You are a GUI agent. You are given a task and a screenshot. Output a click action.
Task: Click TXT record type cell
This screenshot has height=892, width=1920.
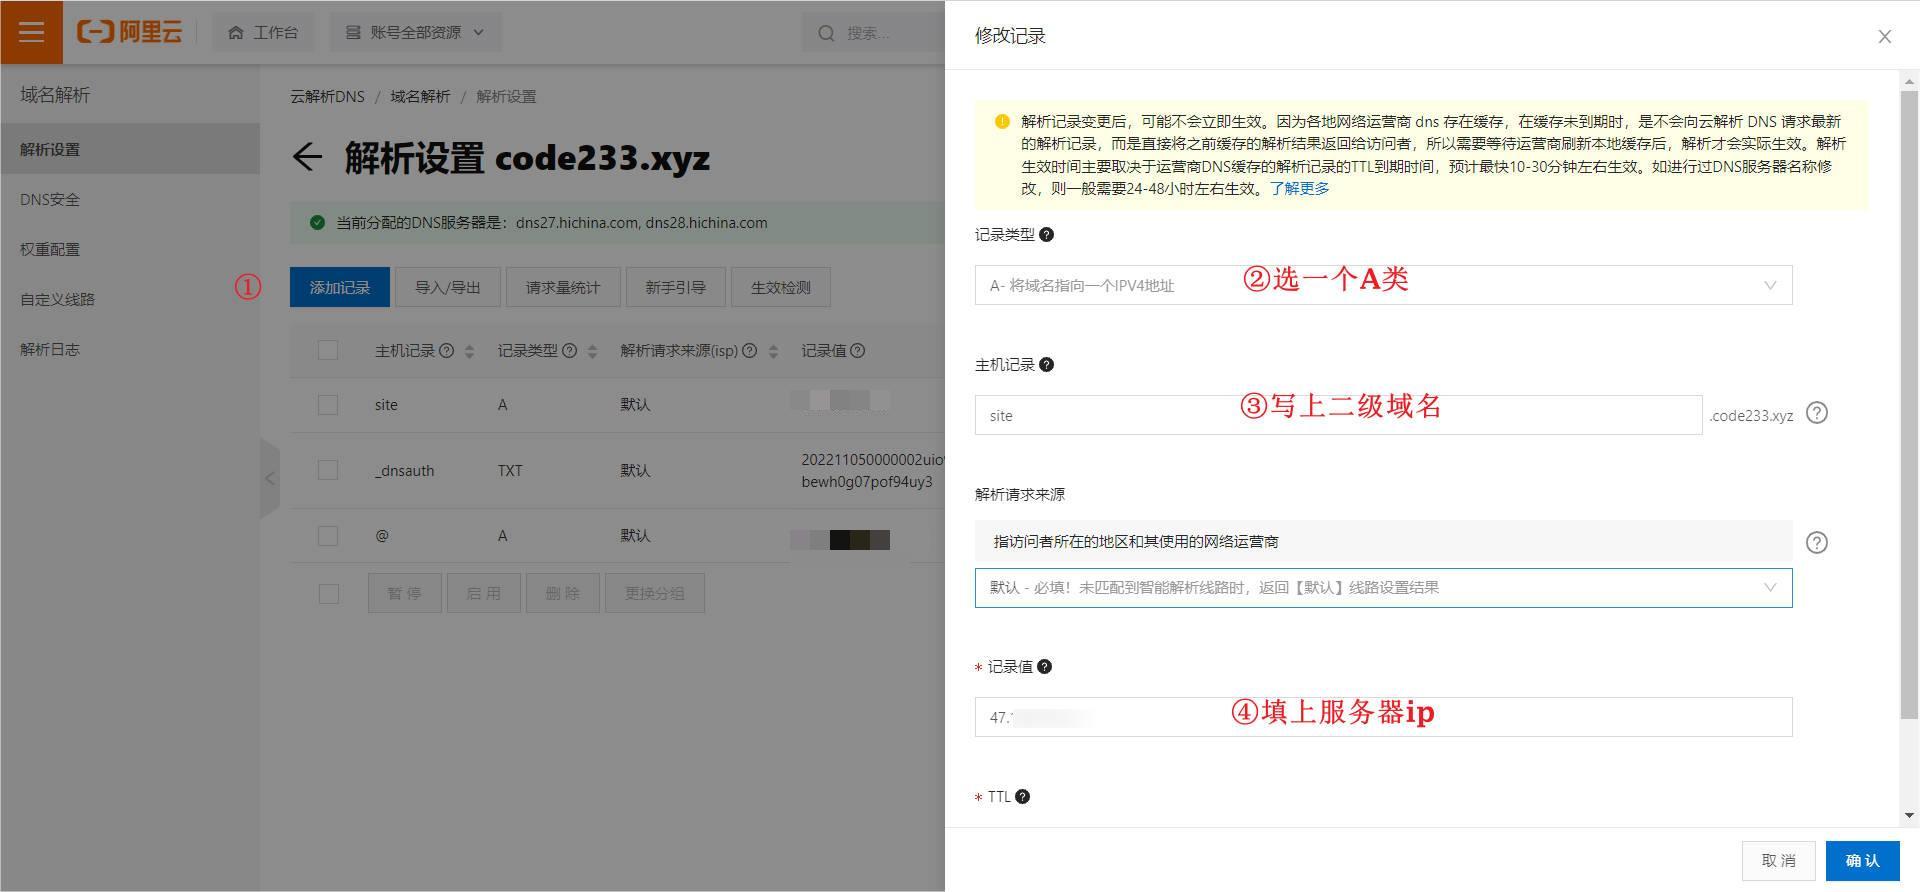(x=510, y=470)
